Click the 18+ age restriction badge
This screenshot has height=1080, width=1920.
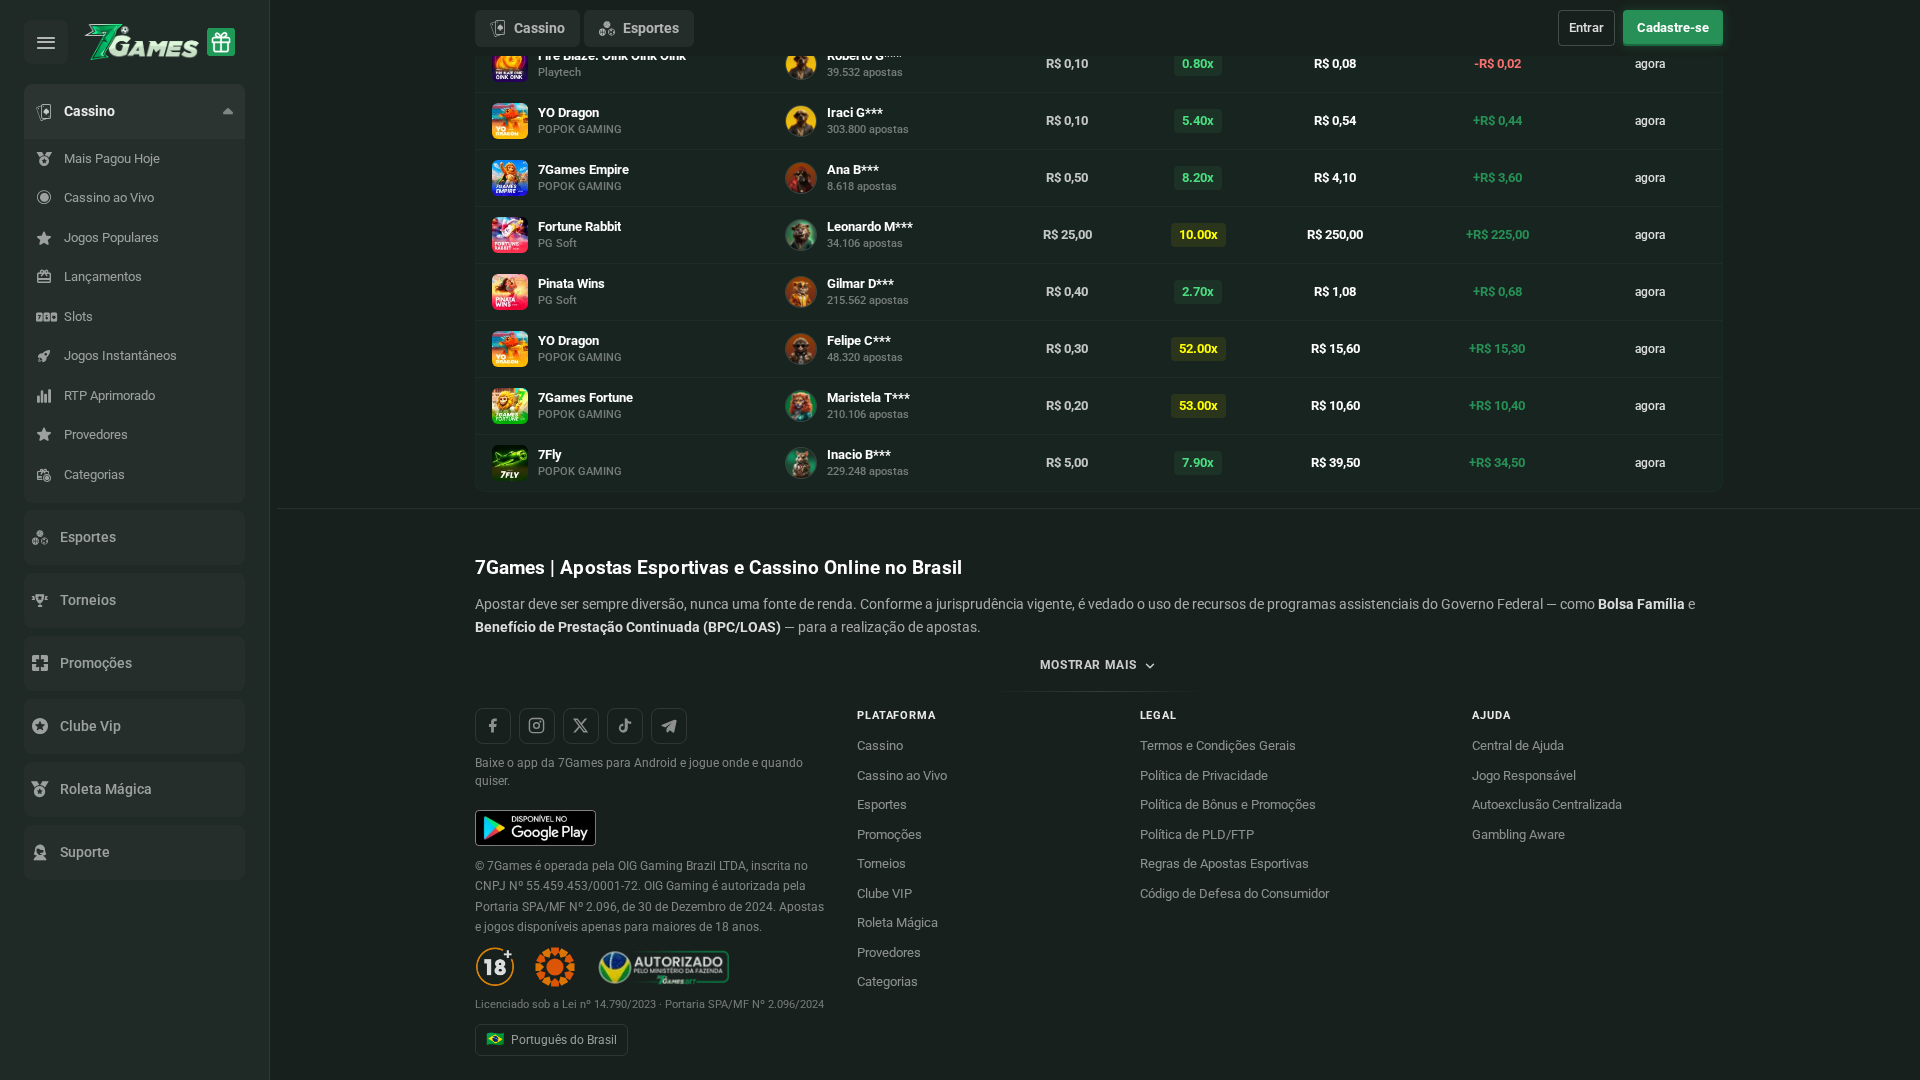[495, 967]
